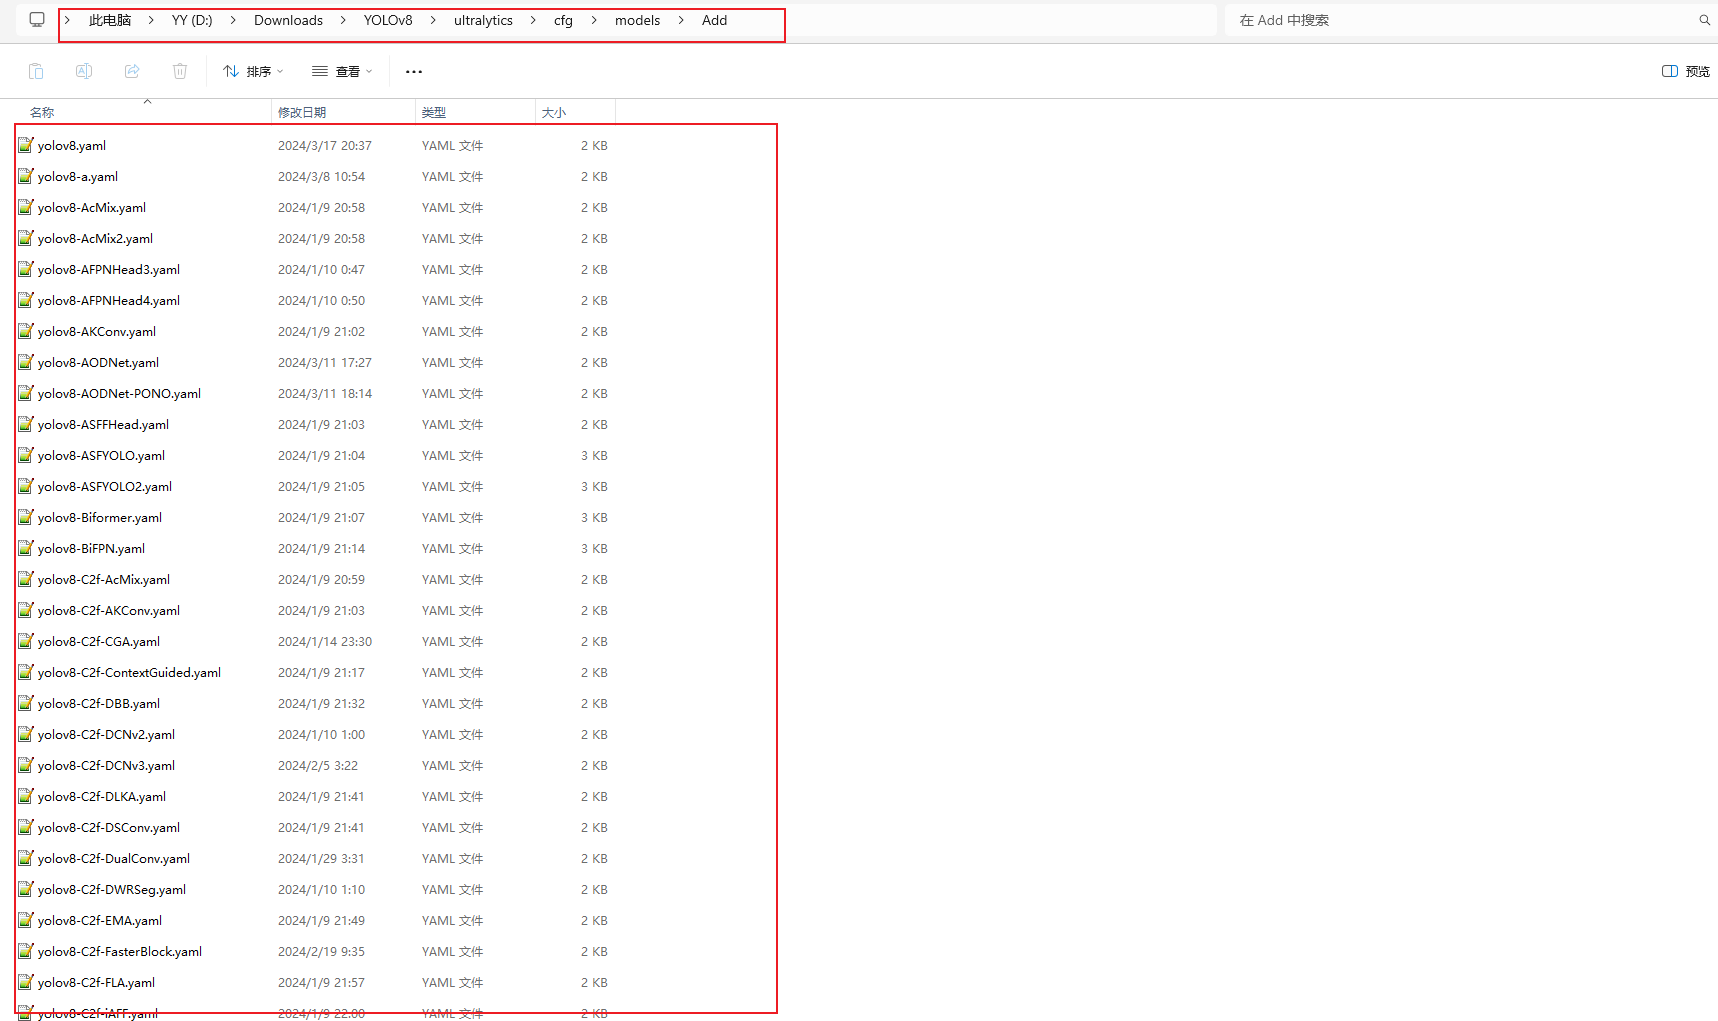Viewport: 1718px width, 1021px height.
Task: Click the paste icon in toolbar
Action: (36, 71)
